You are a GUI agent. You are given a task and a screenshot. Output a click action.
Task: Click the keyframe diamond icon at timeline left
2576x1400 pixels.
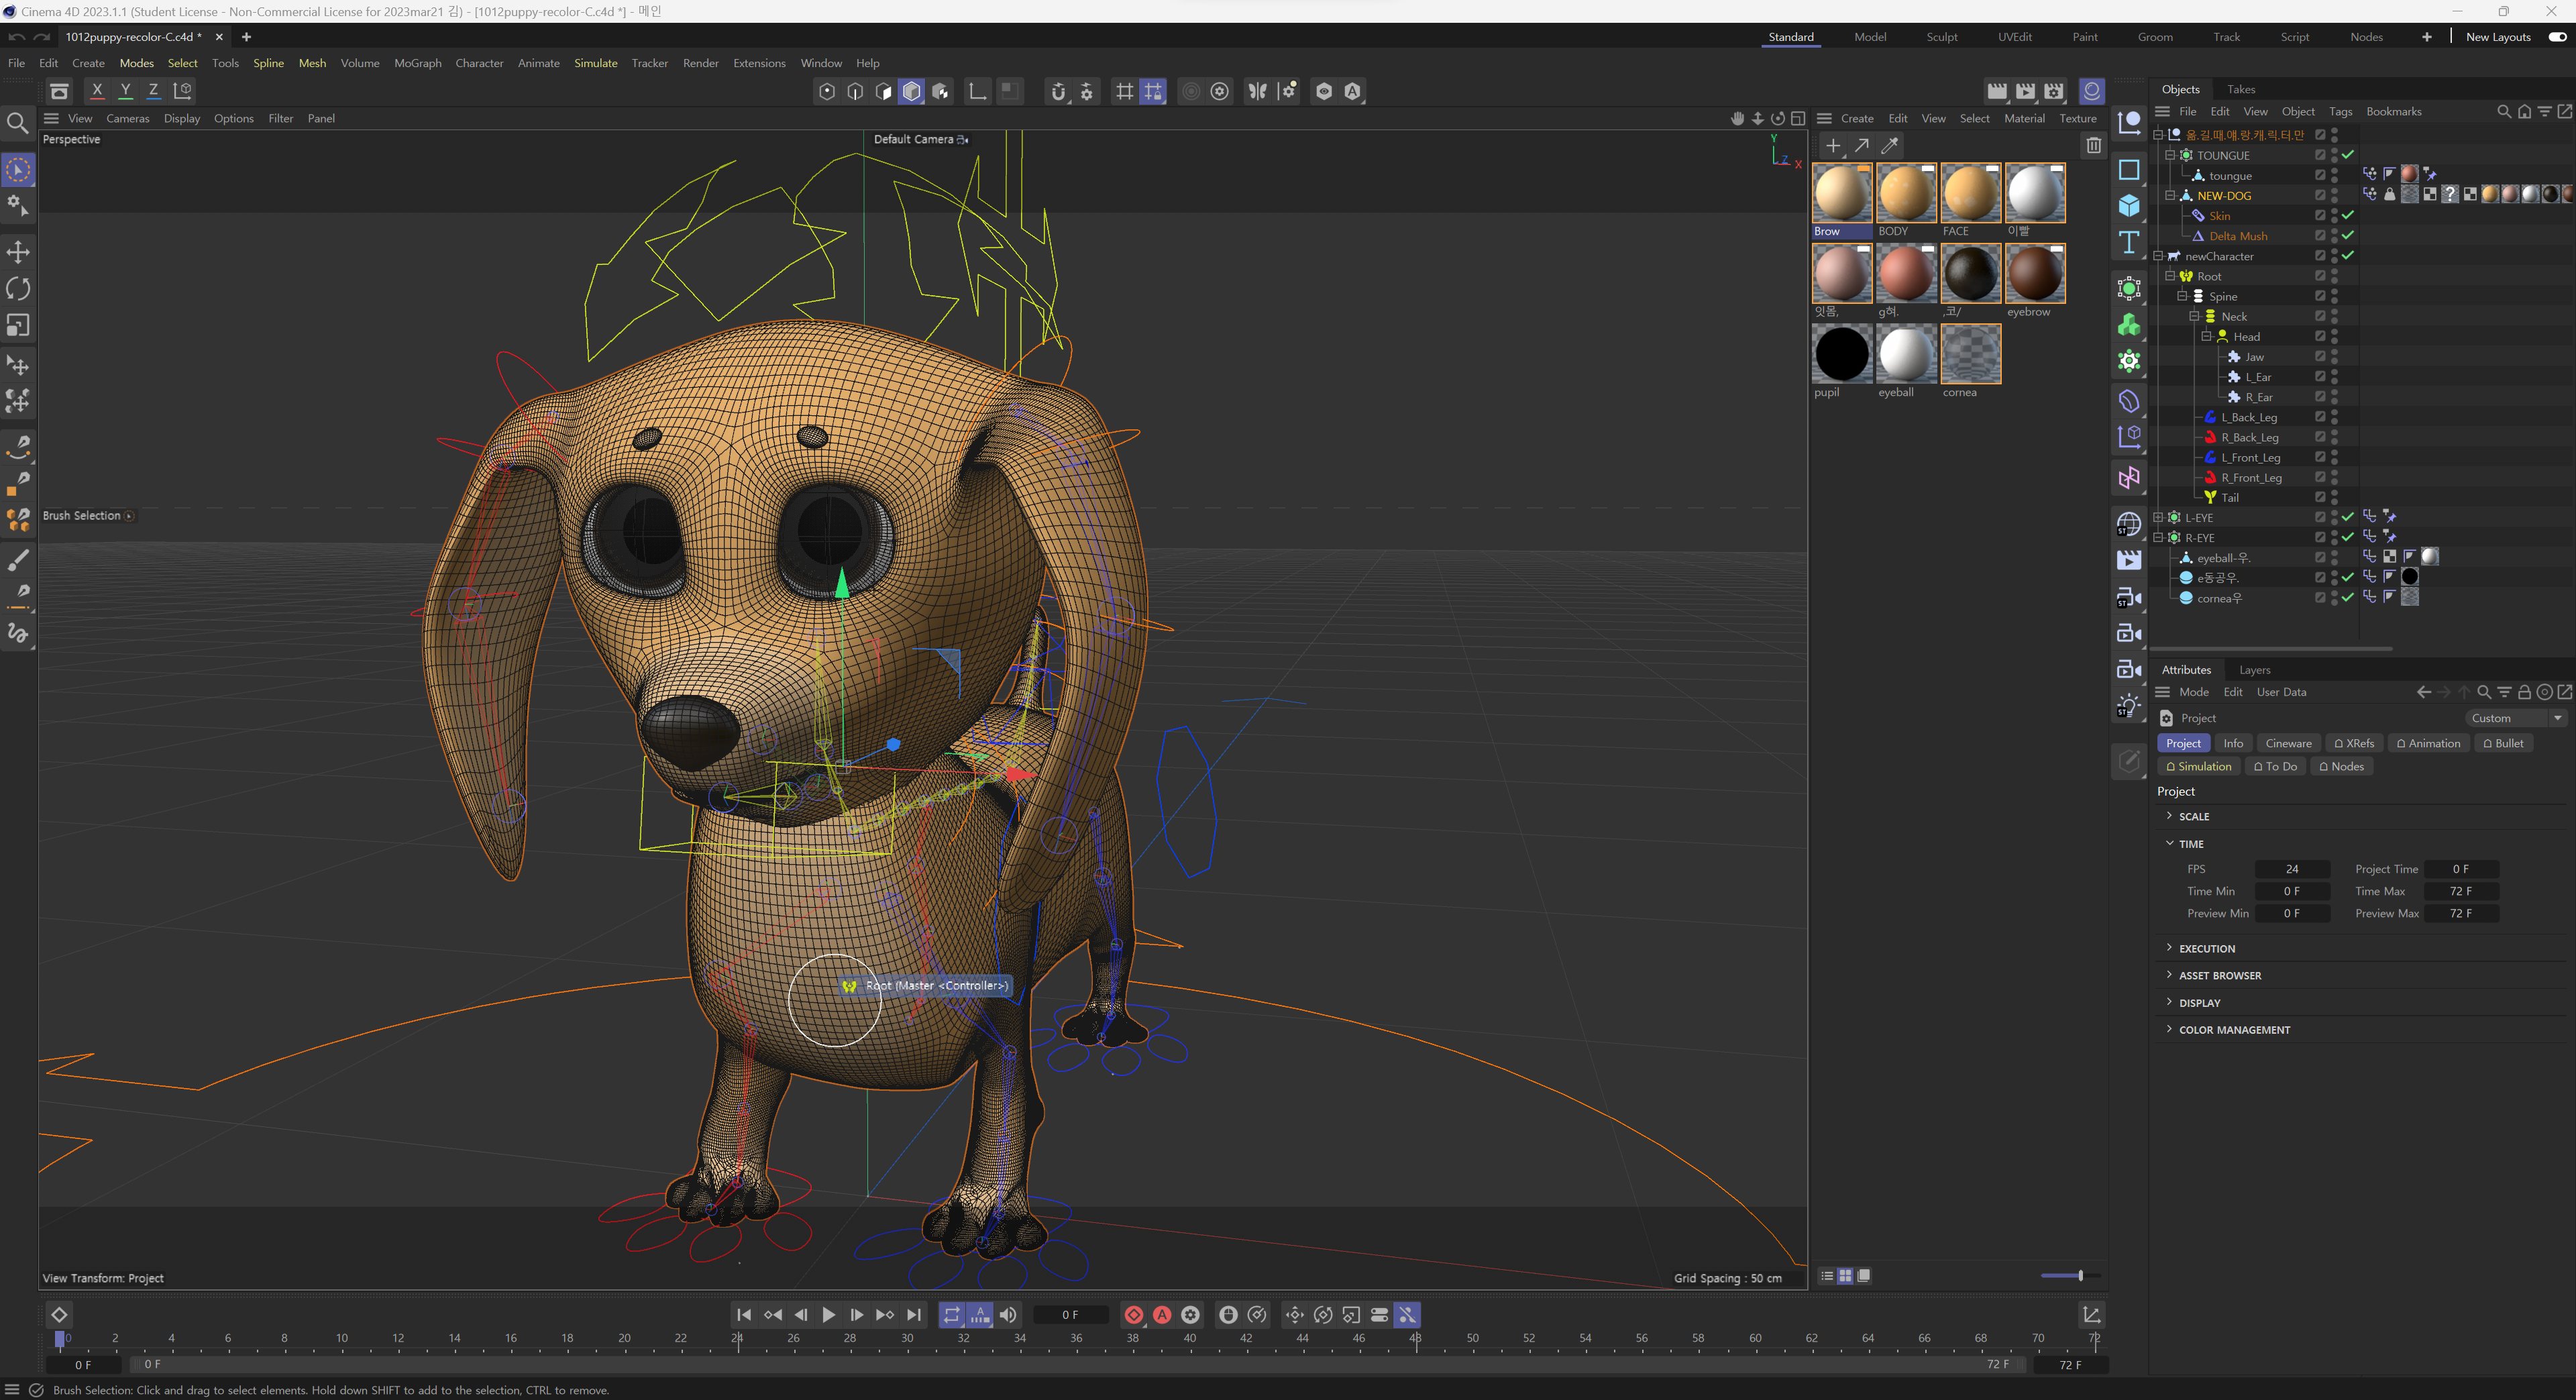(59, 1315)
